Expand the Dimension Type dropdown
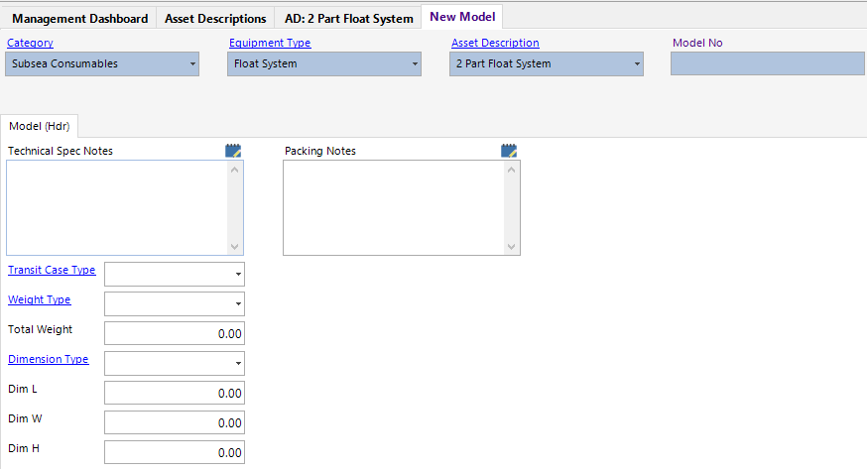The height and width of the screenshot is (469, 867). click(x=238, y=363)
